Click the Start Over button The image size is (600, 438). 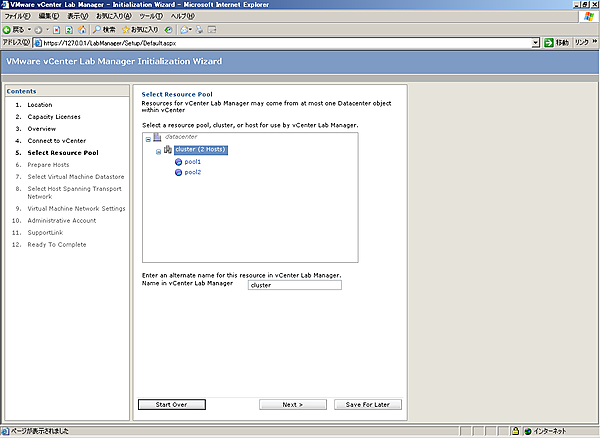click(x=172, y=404)
